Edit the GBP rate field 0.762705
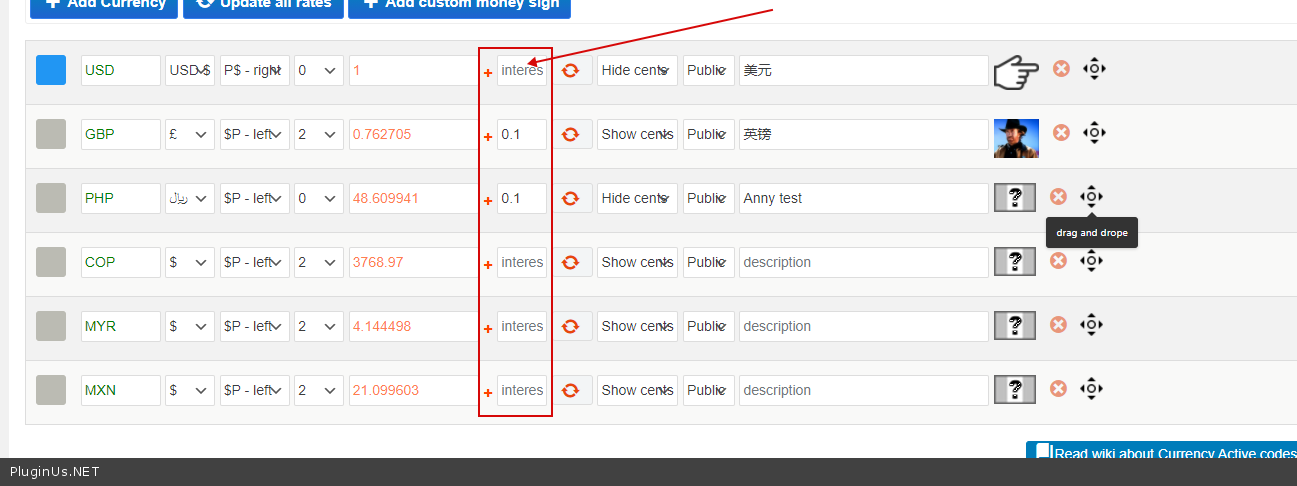Viewport: 1297px width, 486px height. click(414, 134)
